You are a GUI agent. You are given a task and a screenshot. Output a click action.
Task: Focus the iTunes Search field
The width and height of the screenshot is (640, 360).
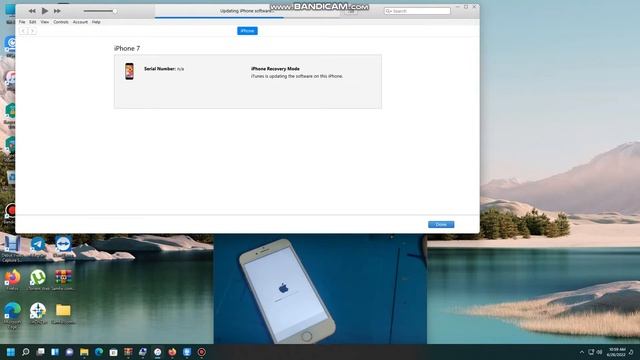417,11
